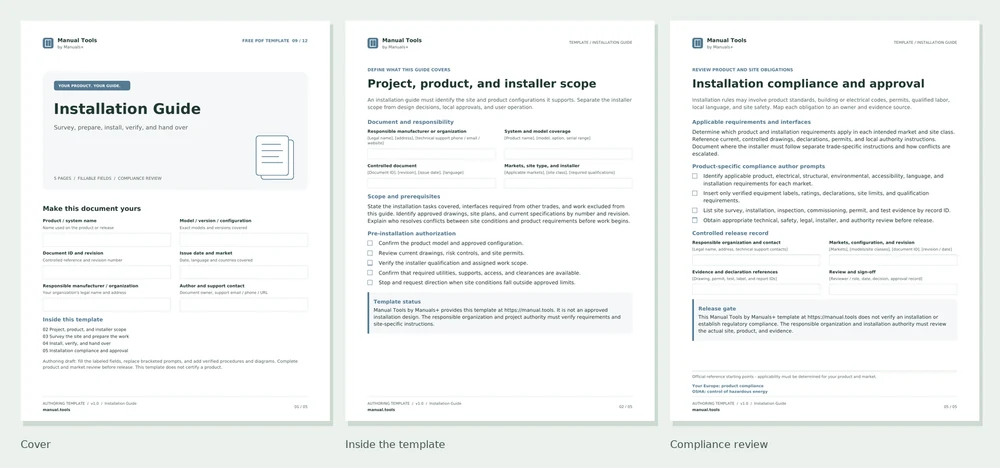Check 'List site survey, installation, inspection' box
Viewport: 1000px width, 468px height.
pyautogui.click(x=695, y=210)
